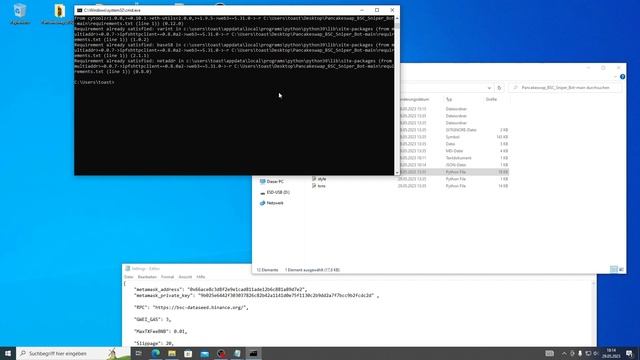Maximize the command prompt window
Image resolution: width=640 pixels, height=360 pixels.
377,10
